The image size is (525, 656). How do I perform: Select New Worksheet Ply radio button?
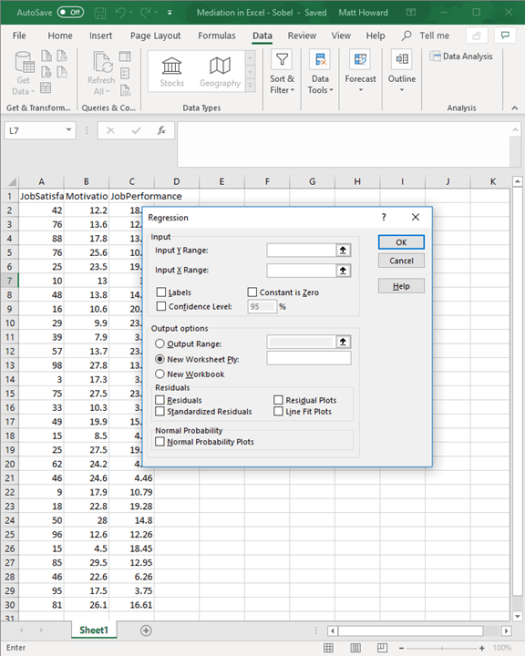(159, 359)
